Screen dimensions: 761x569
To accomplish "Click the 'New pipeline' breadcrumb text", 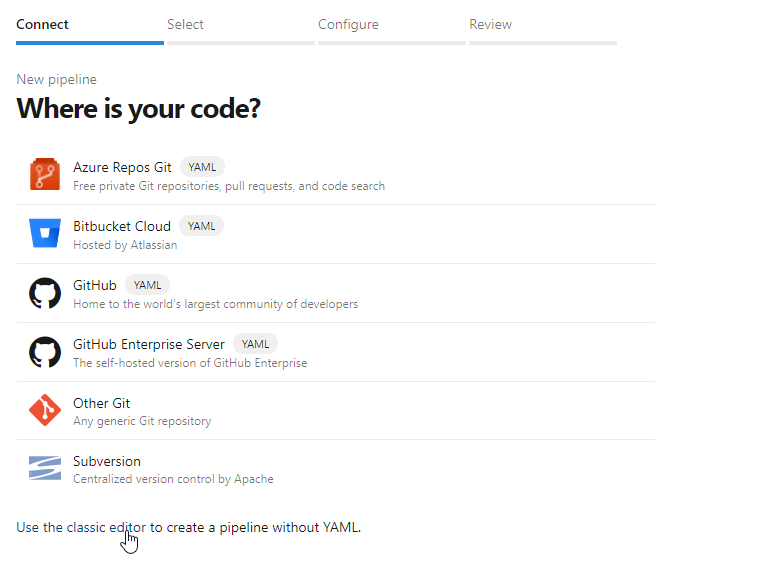I will (x=56, y=79).
